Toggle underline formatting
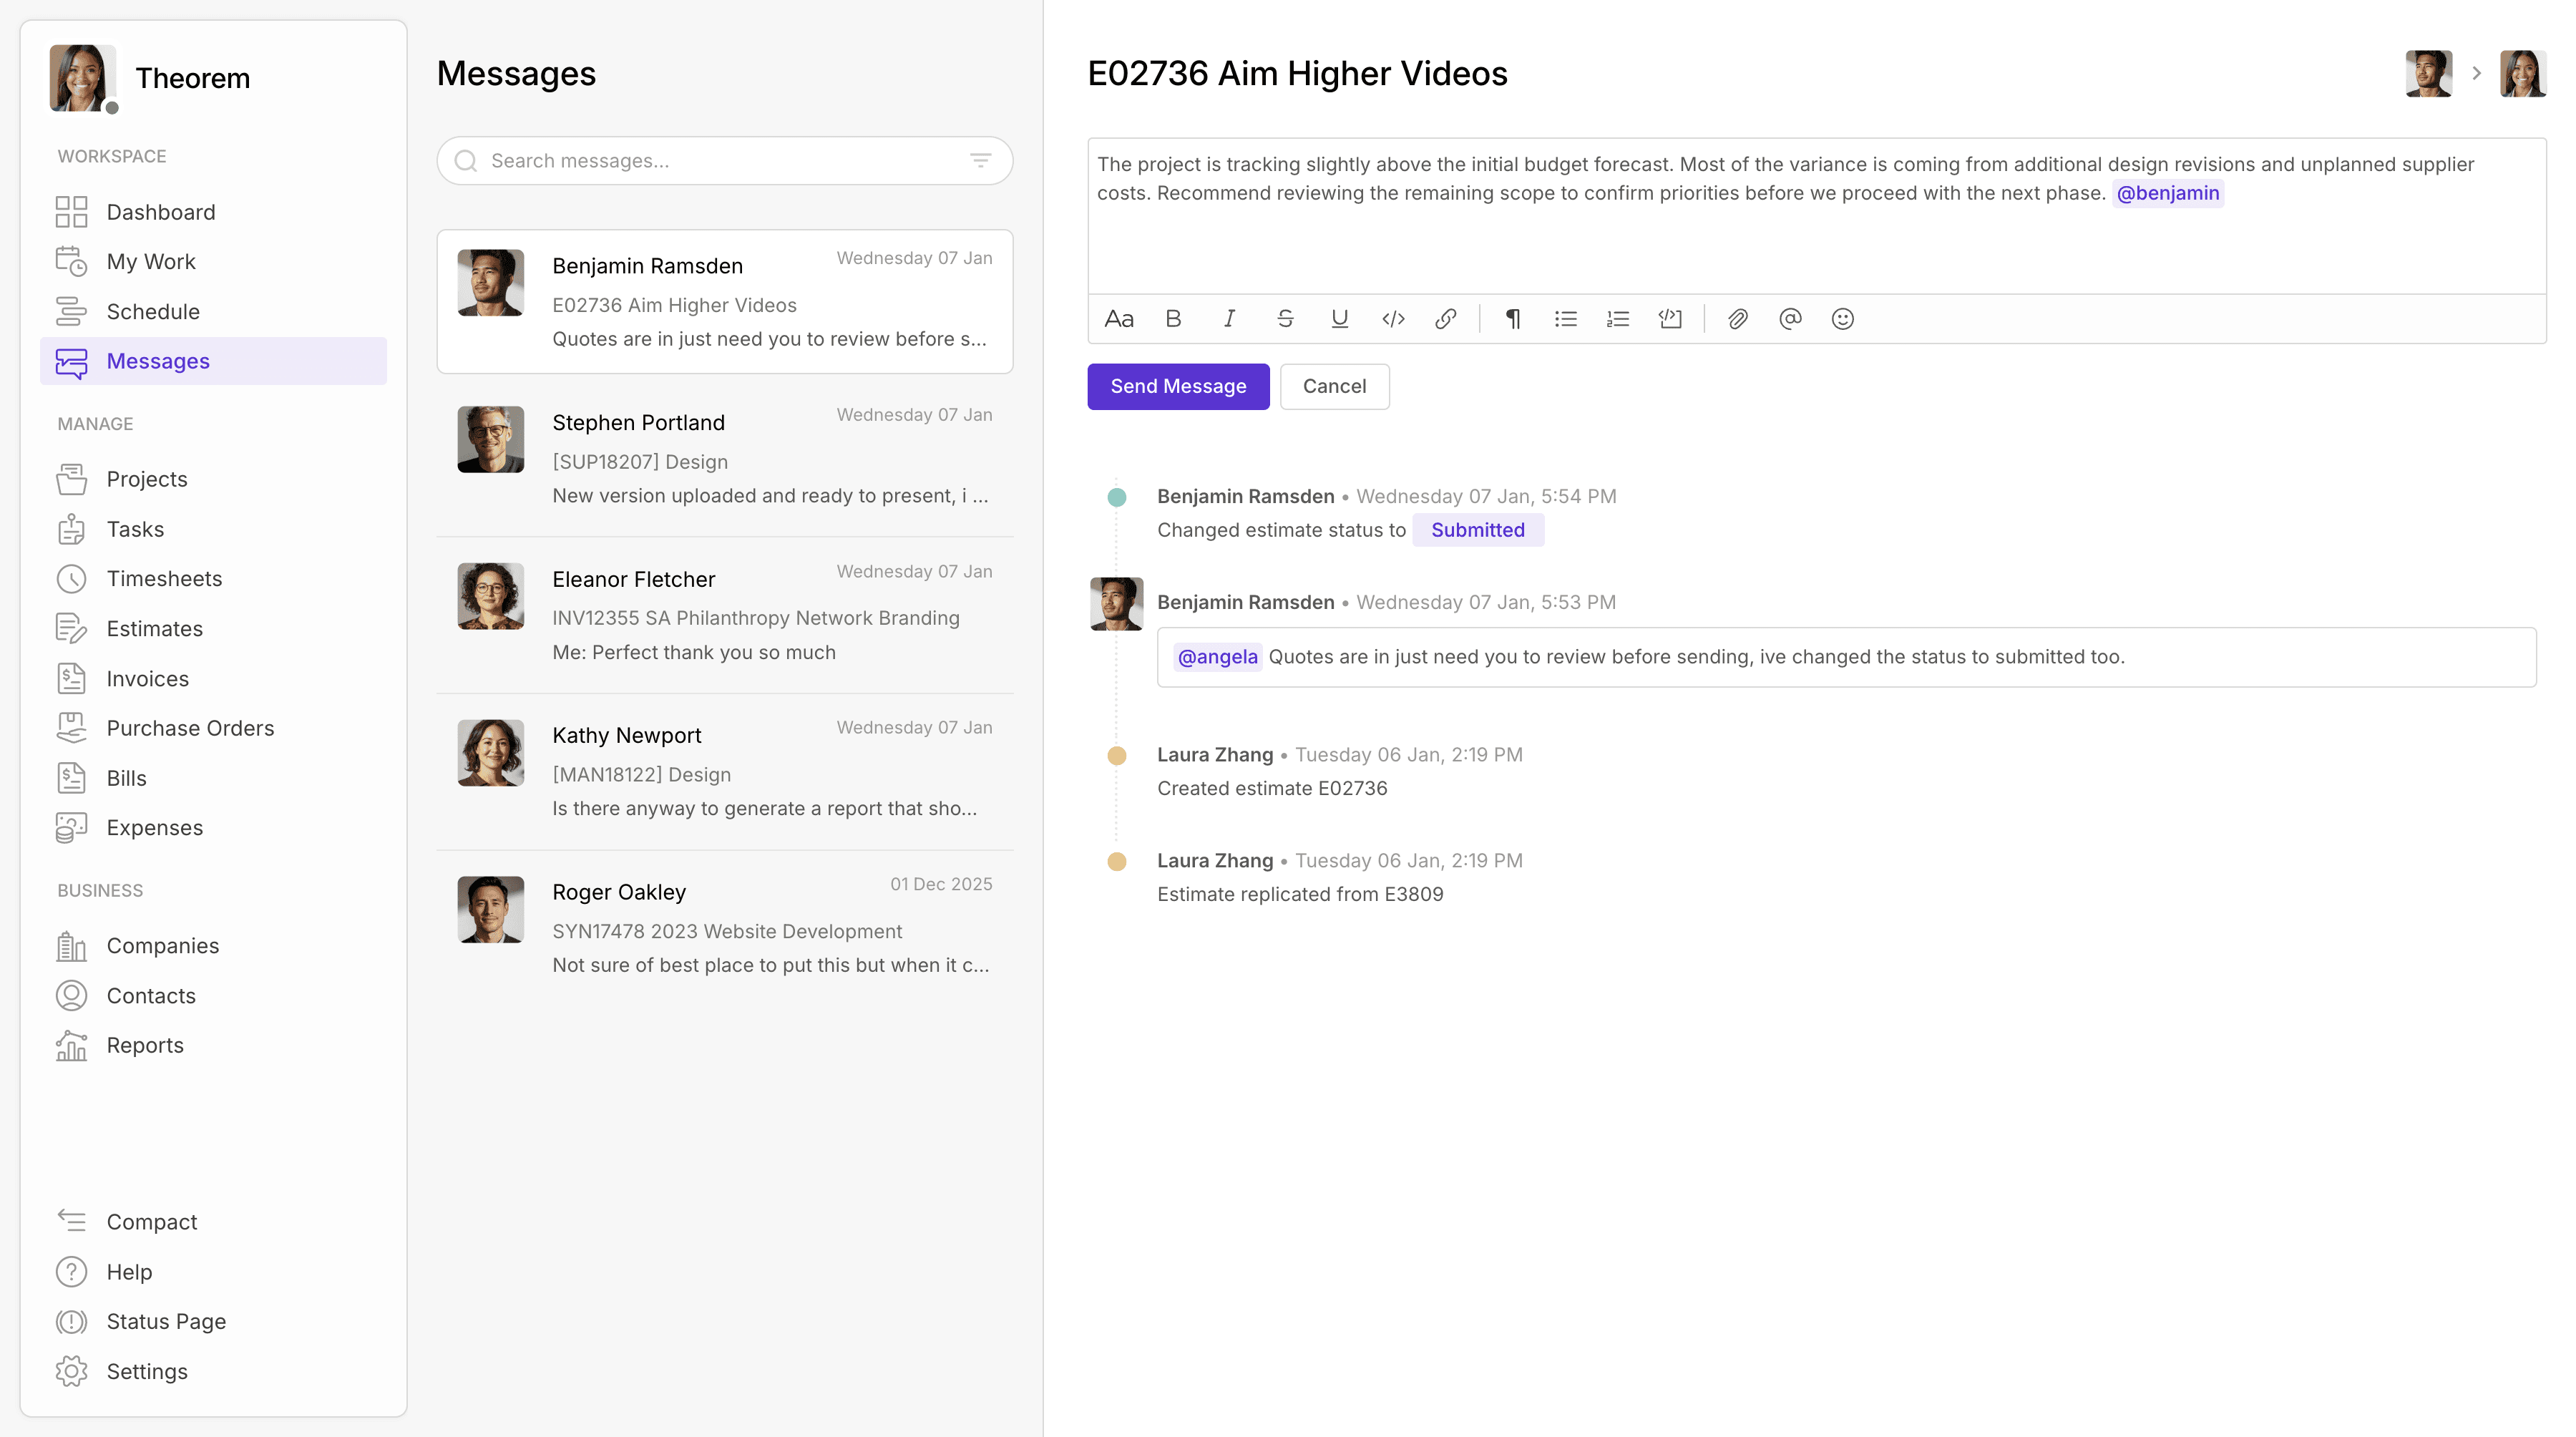2576x1437 pixels. 1339,319
